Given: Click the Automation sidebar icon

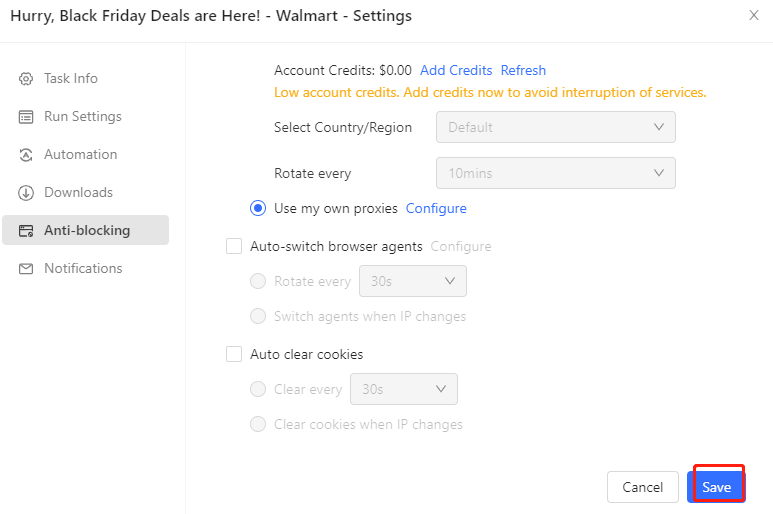Looking at the screenshot, I should (26, 155).
